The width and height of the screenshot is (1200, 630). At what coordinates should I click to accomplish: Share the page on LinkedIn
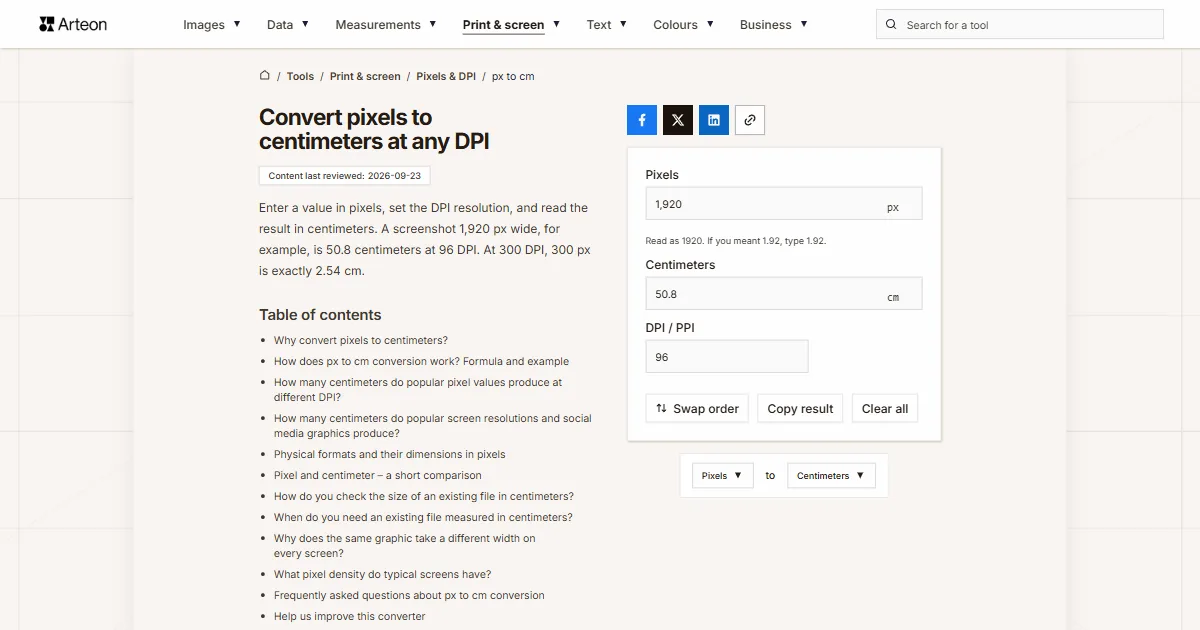(x=714, y=120)
